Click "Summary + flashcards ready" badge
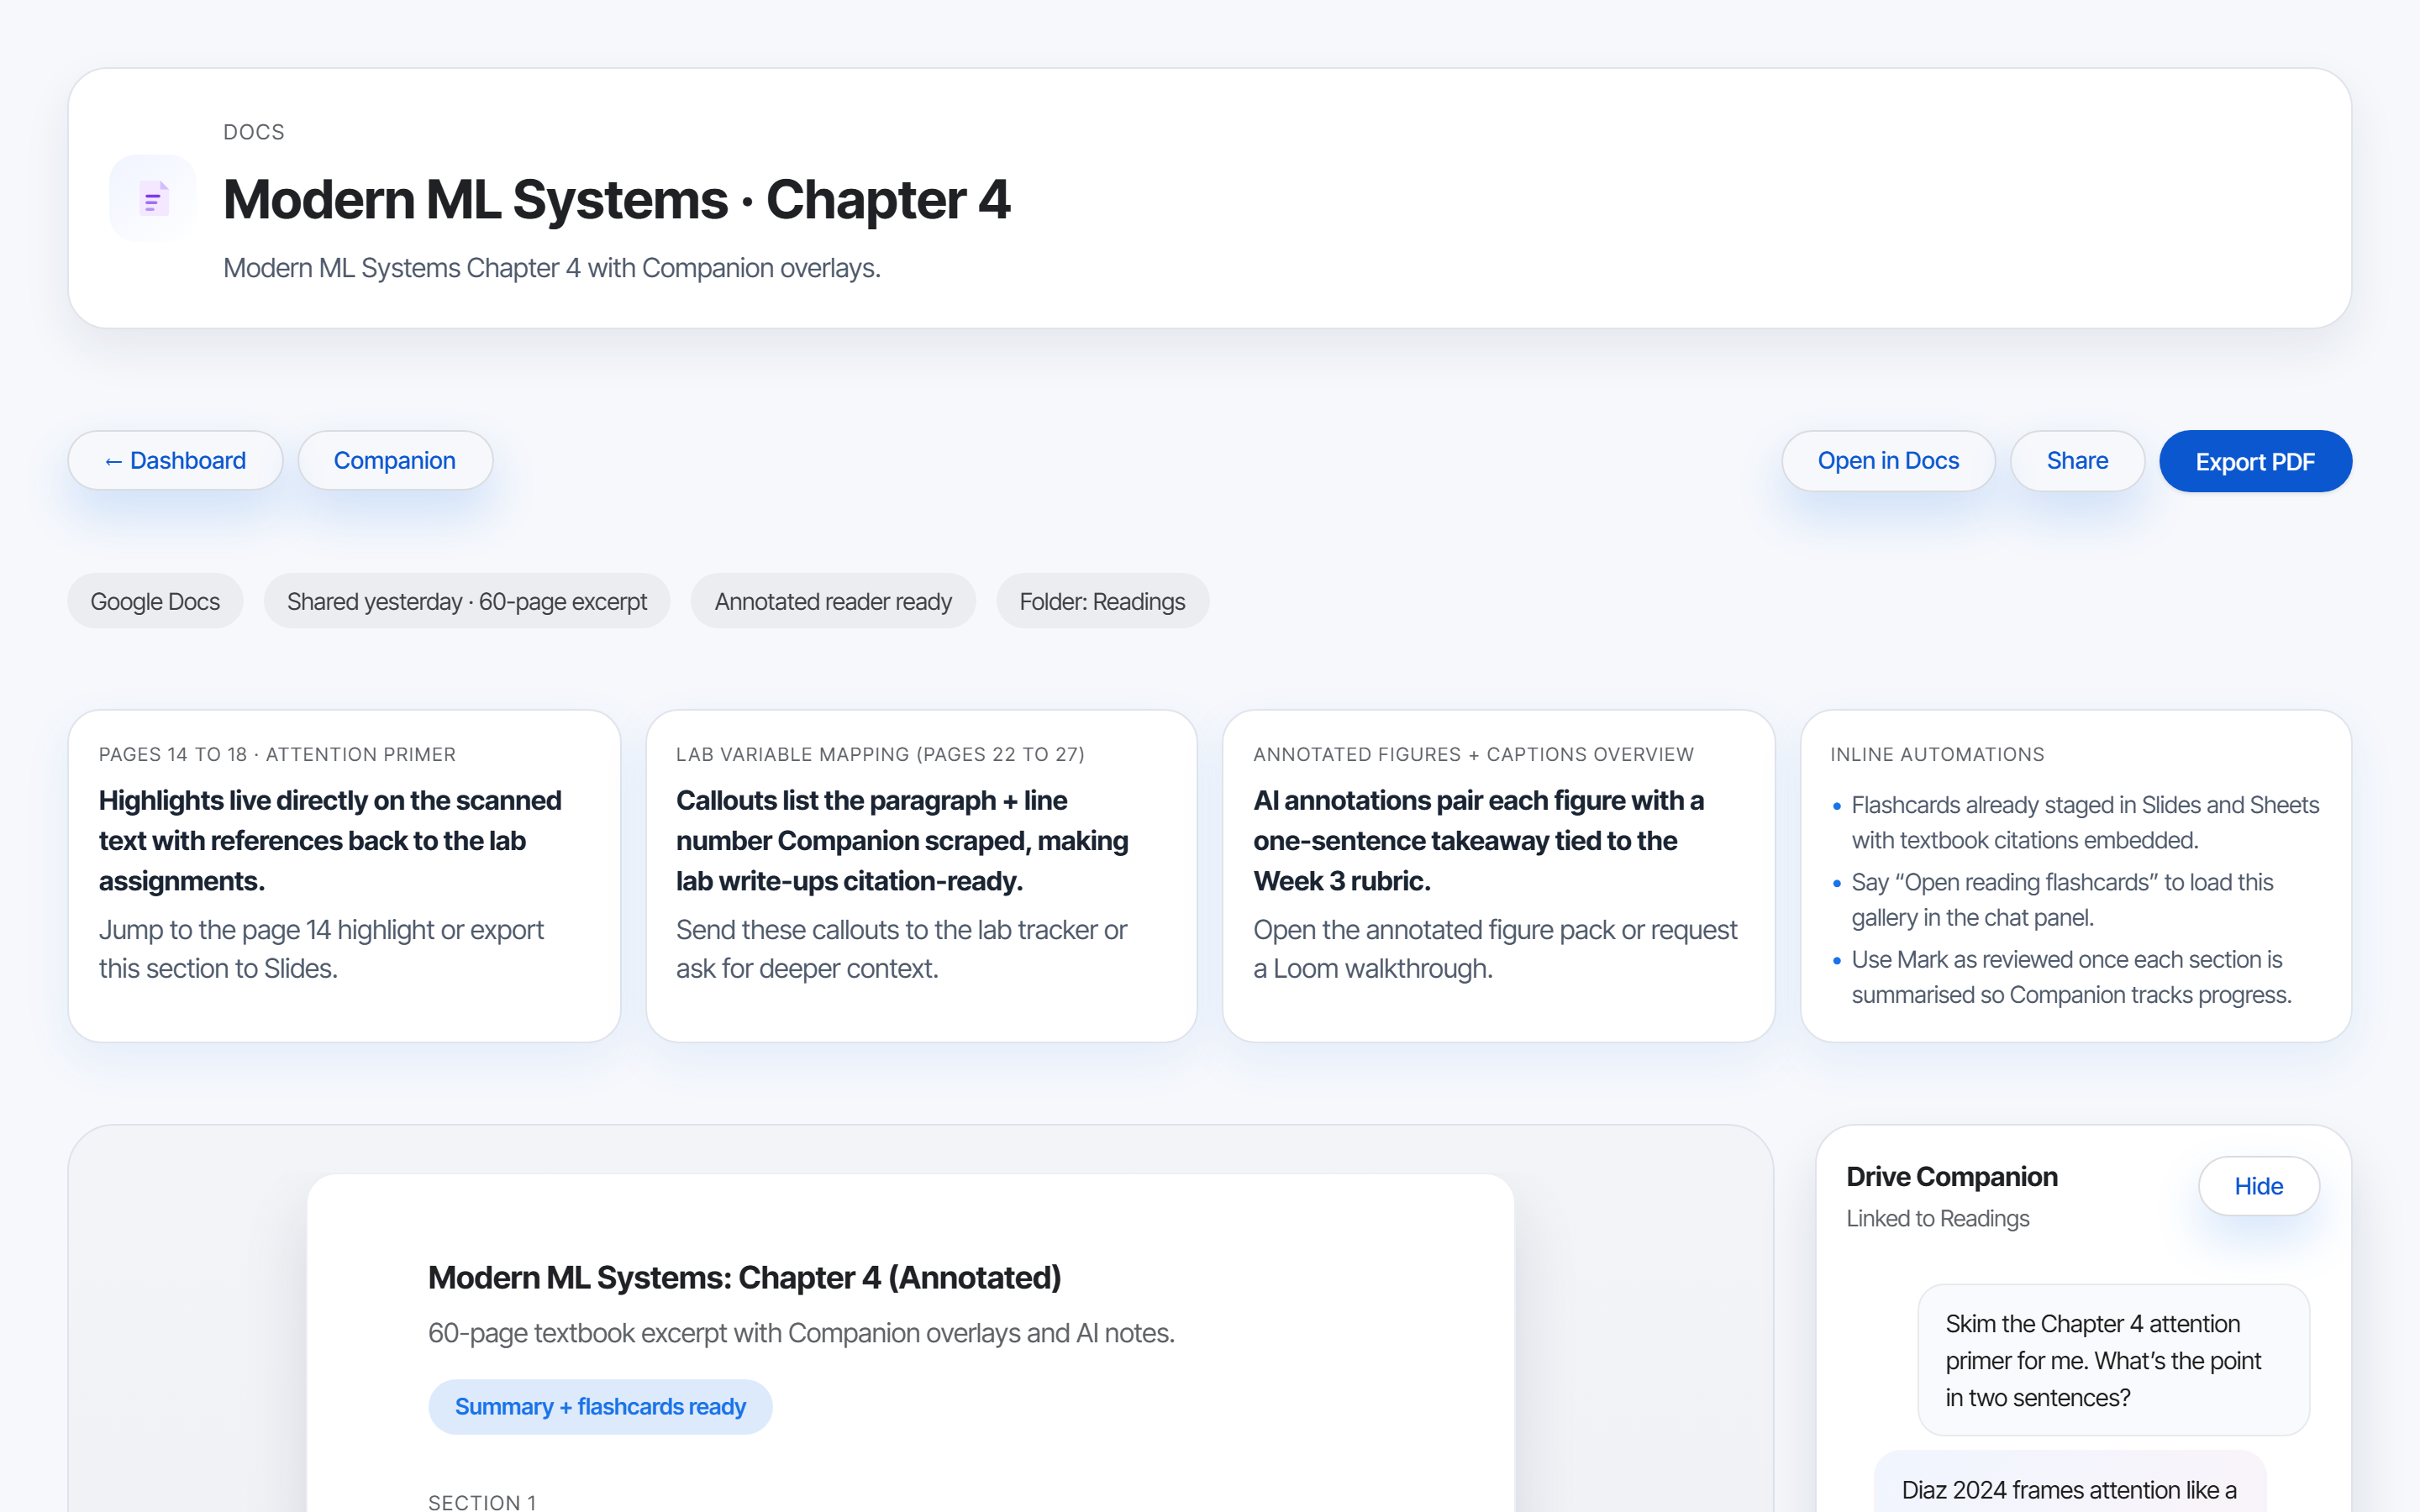 [600, 1406]
